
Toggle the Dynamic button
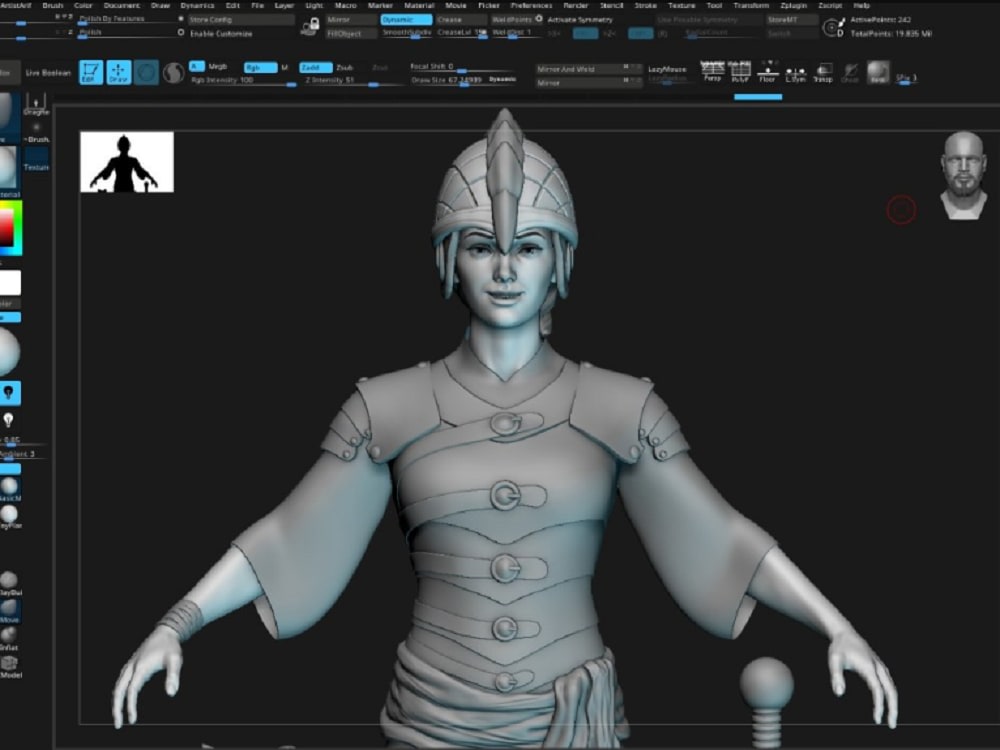tap(406, 20)
